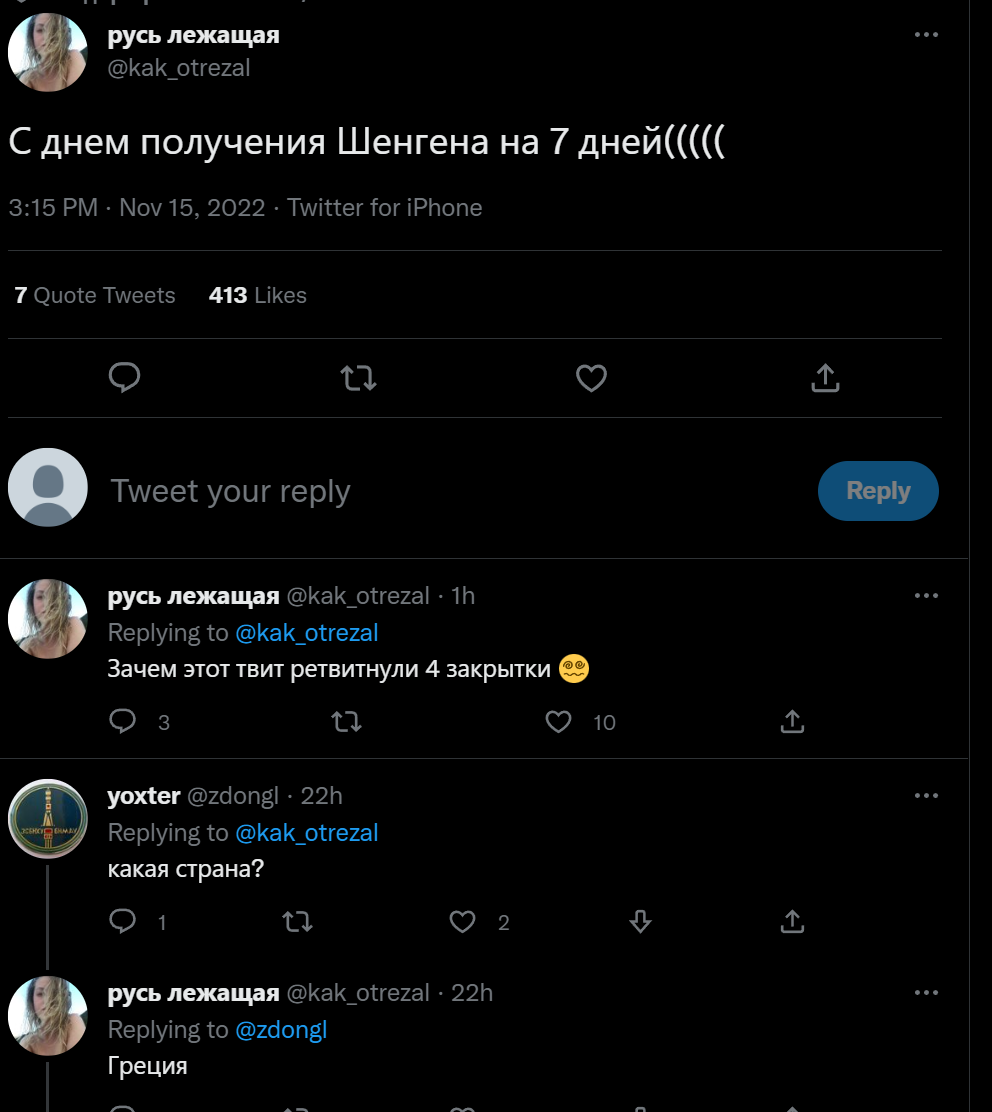The image size is (992, 1112).
Task: Retweet the 'Зачем этот твит' reply
Action: tap(346, 722)
